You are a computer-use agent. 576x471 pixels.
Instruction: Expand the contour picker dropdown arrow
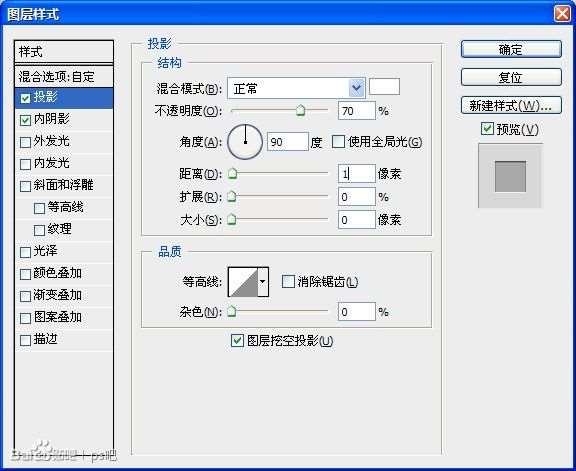(x=263, y=282)
